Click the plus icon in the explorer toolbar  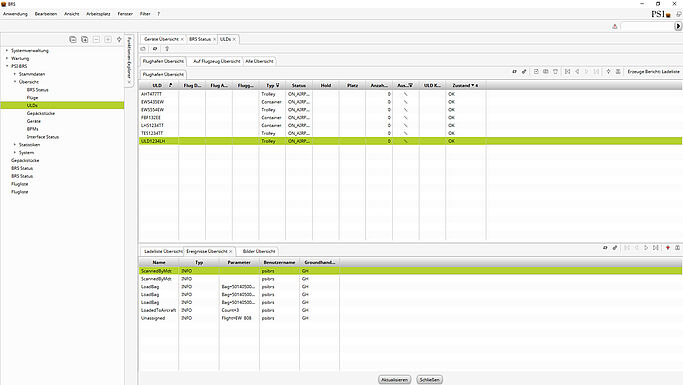[108, 39]
